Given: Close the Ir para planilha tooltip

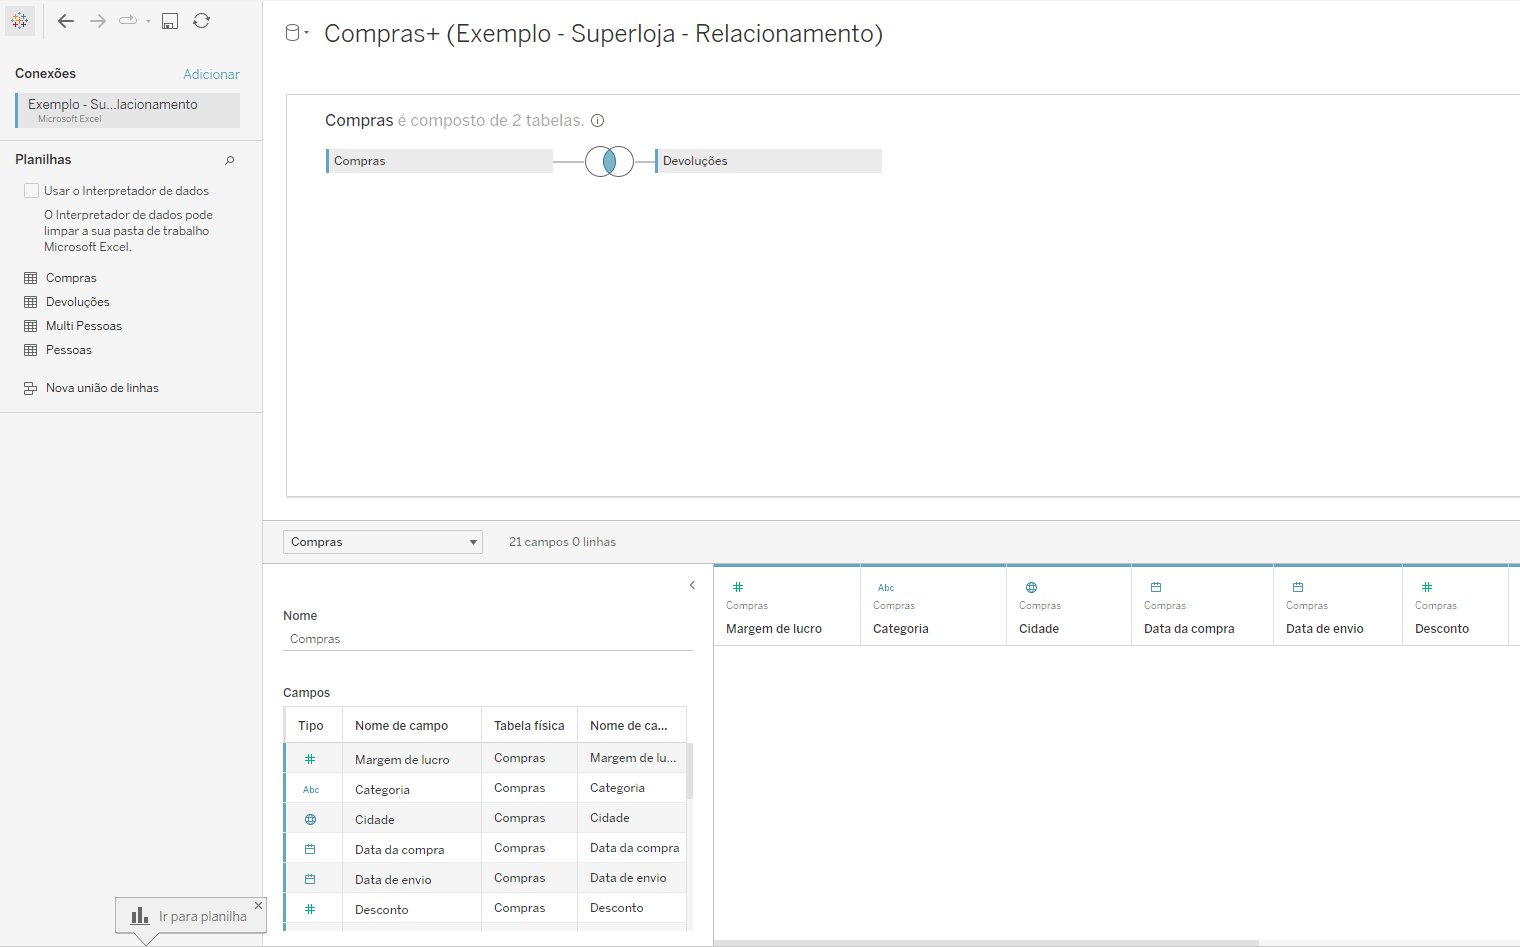Looking at the screenshot, I should (x=258, y=905).
